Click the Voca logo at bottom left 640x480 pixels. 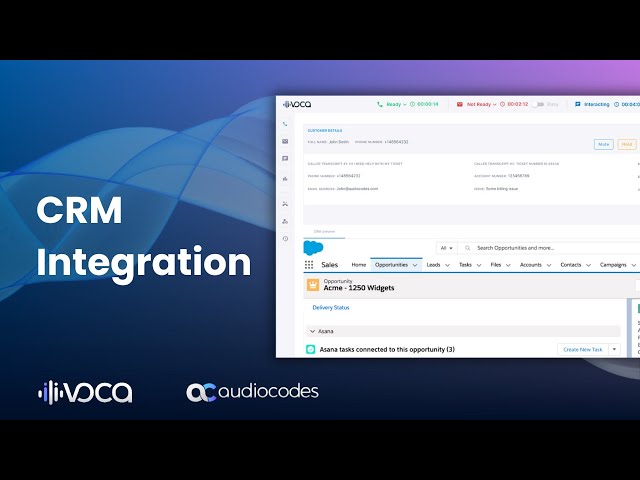click(x=85, y=392)
